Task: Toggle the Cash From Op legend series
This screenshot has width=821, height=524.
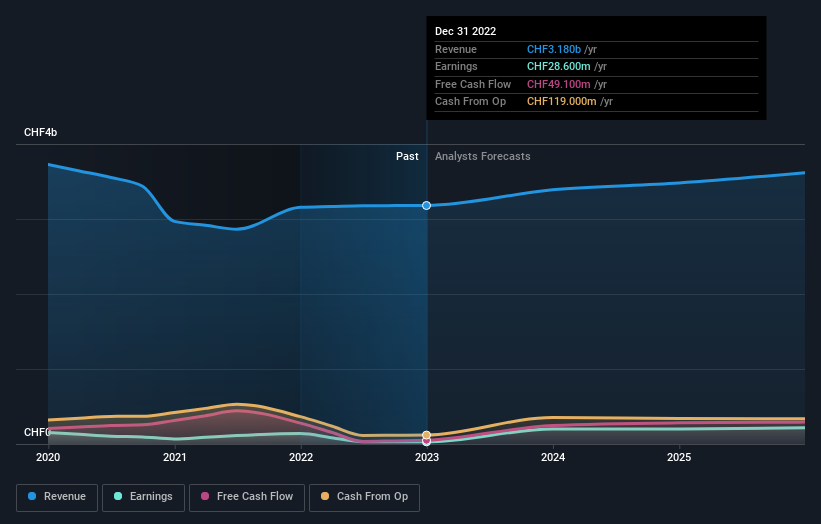Action: [364, 497]
